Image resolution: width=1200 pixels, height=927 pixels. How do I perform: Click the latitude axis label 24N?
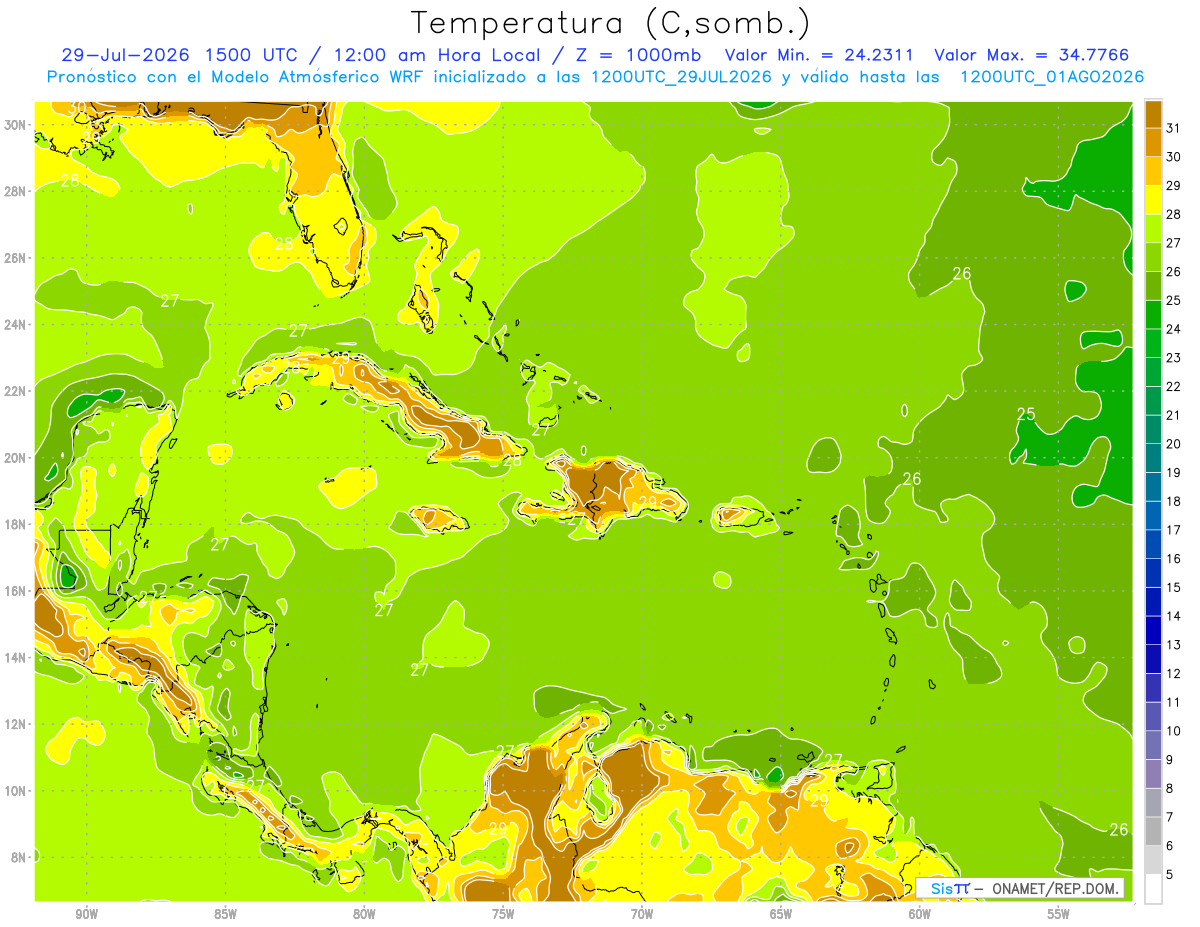click(x=16, y=325)
